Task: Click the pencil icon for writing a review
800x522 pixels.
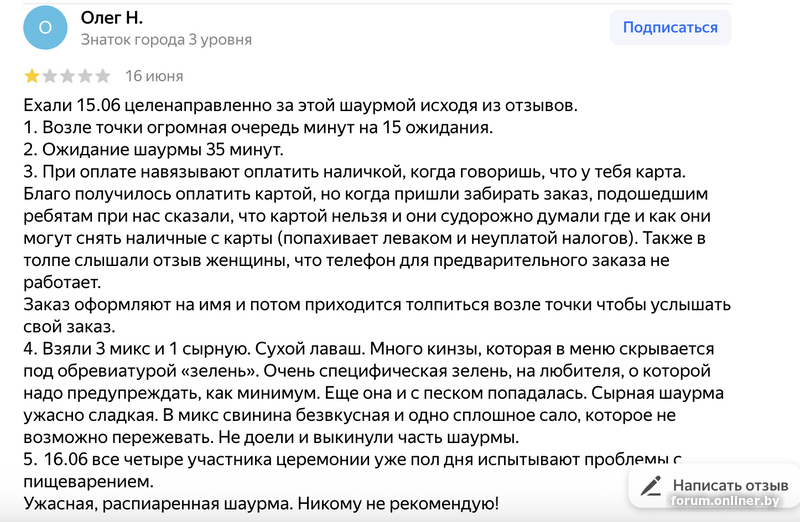Action: tap(651, 486)
